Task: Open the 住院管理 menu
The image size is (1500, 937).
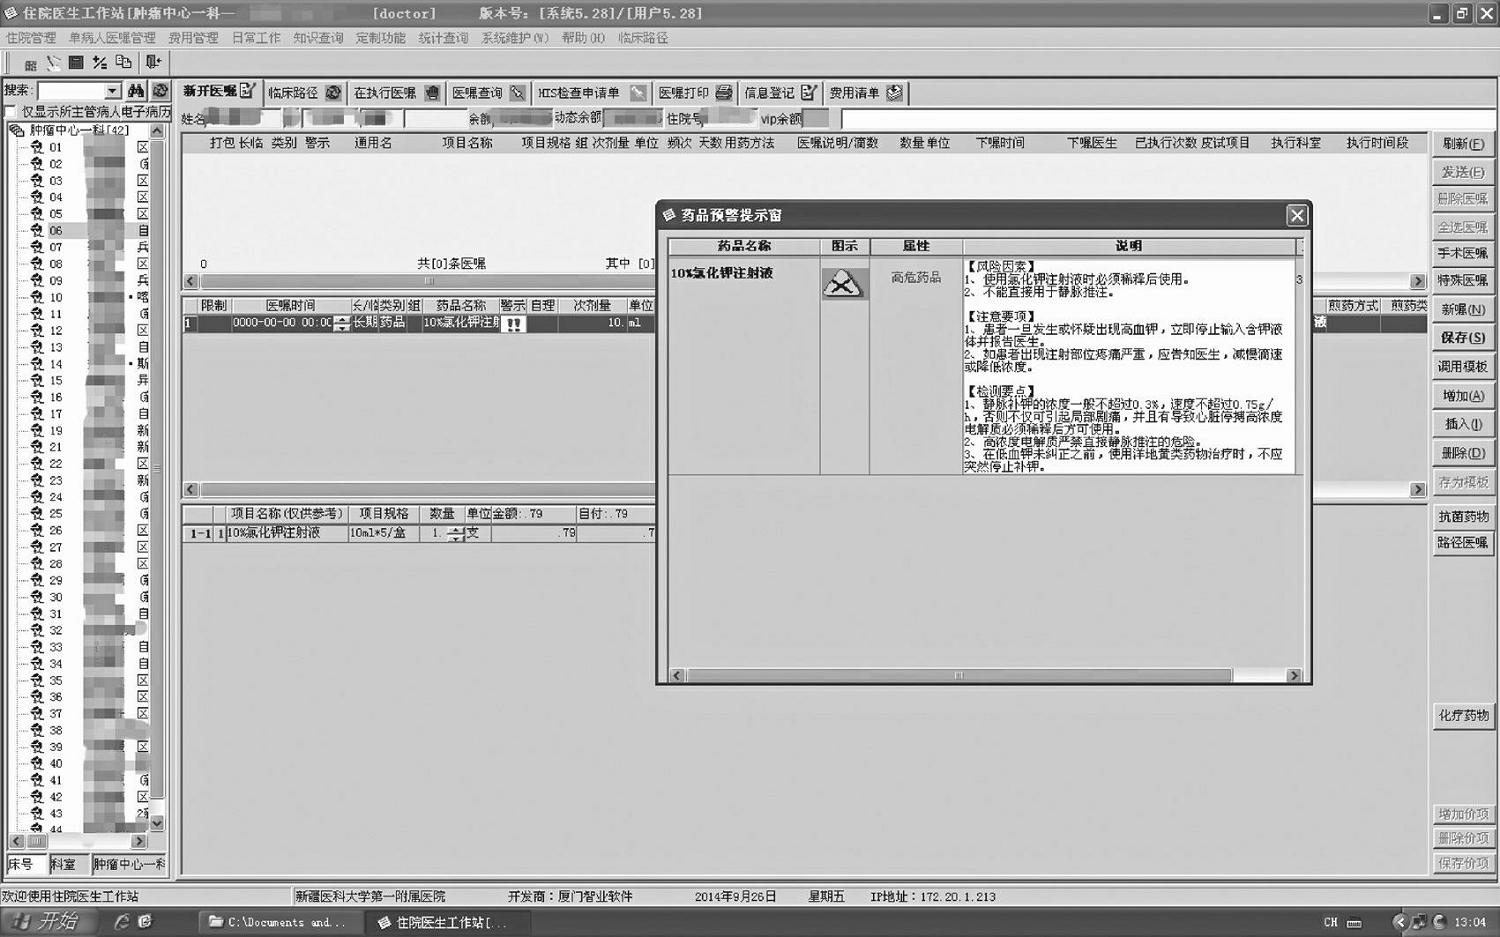Action: tap(31, 38)
